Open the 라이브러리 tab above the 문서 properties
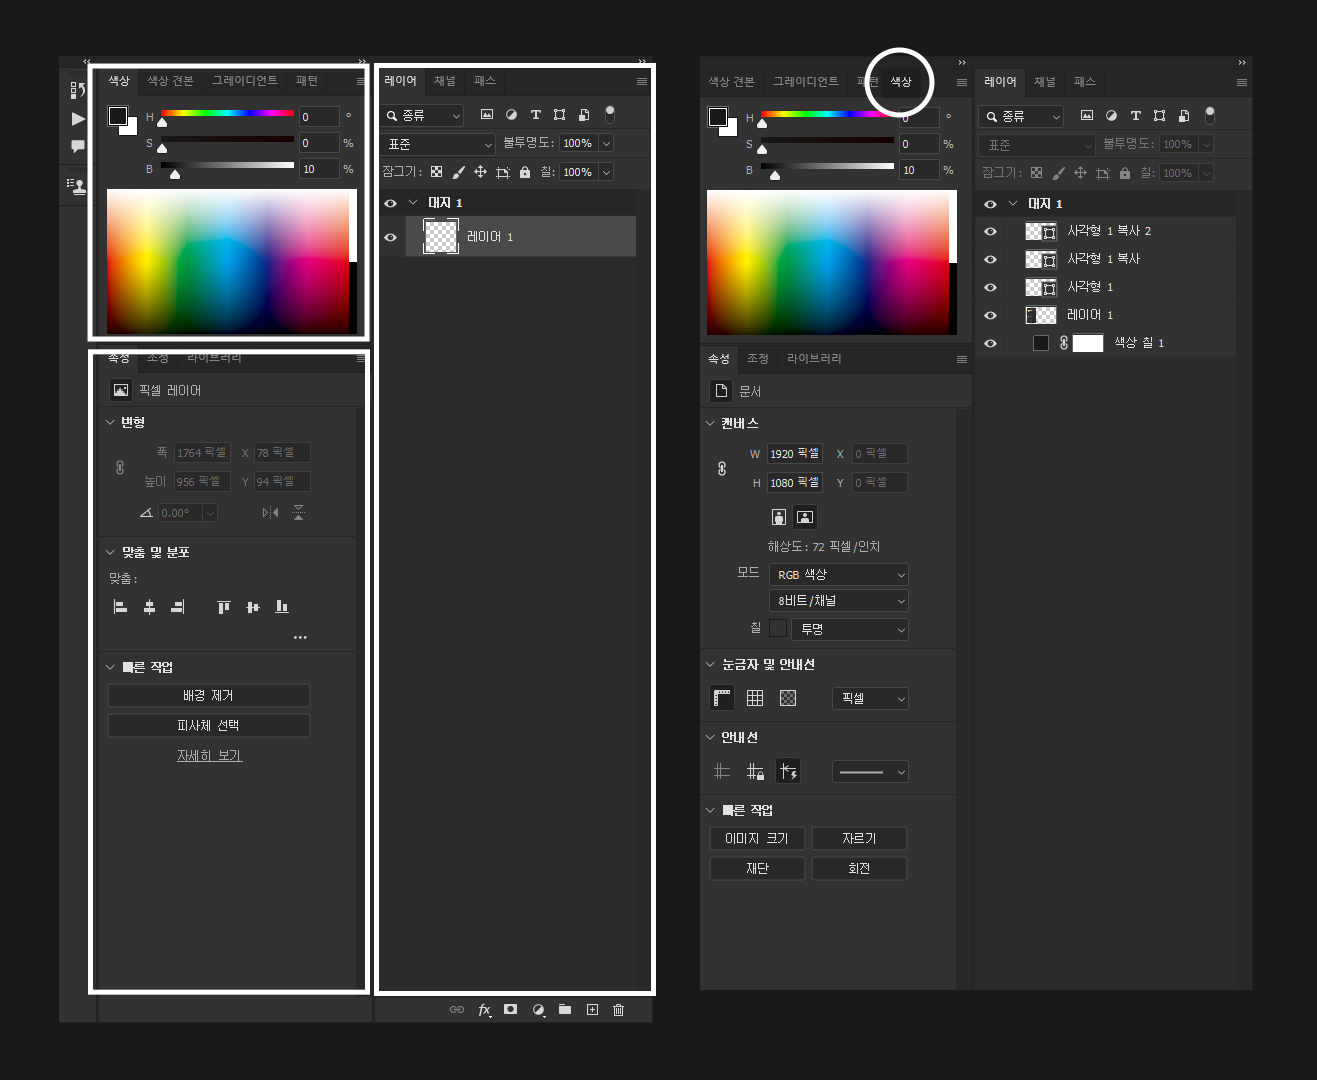This screenshot has width=1317, height=1080. point(814,359)
